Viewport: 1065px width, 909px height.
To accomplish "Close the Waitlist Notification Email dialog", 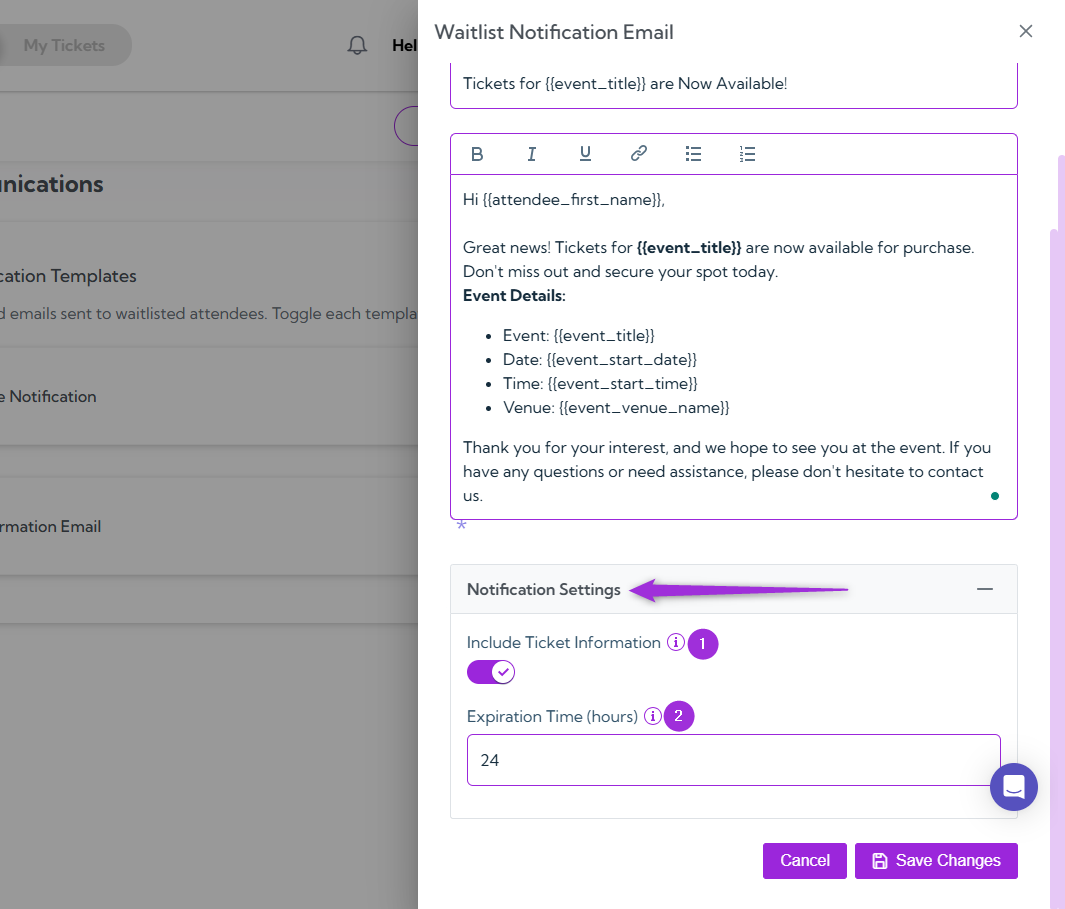I will (1025, 31).
